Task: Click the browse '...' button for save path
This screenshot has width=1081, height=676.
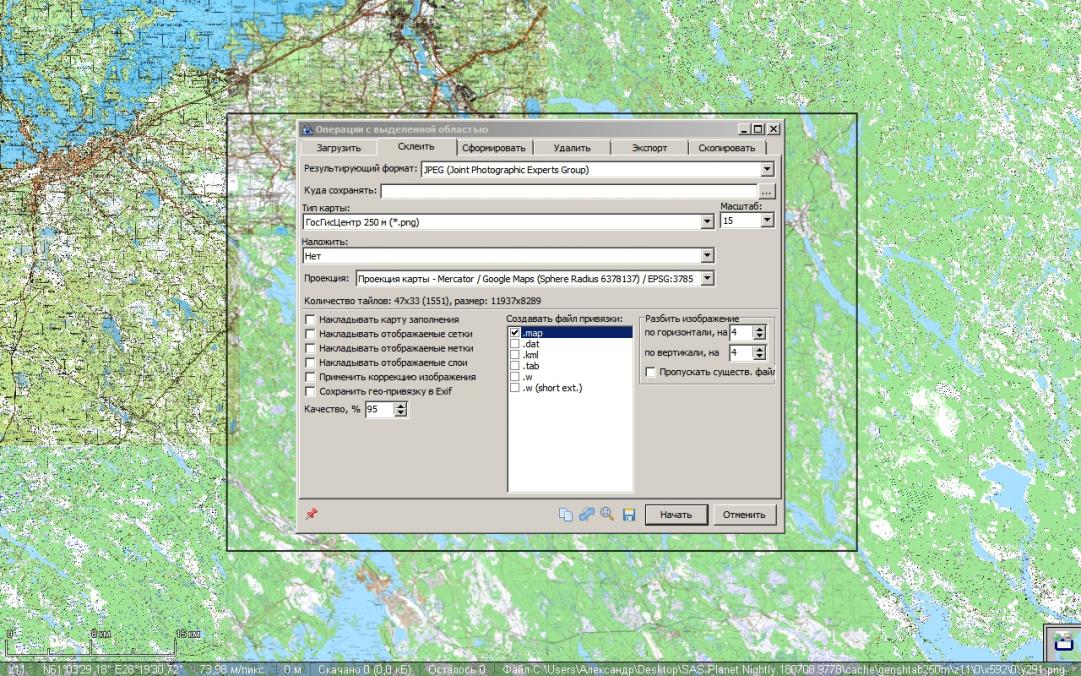Action: pos(767,190)
